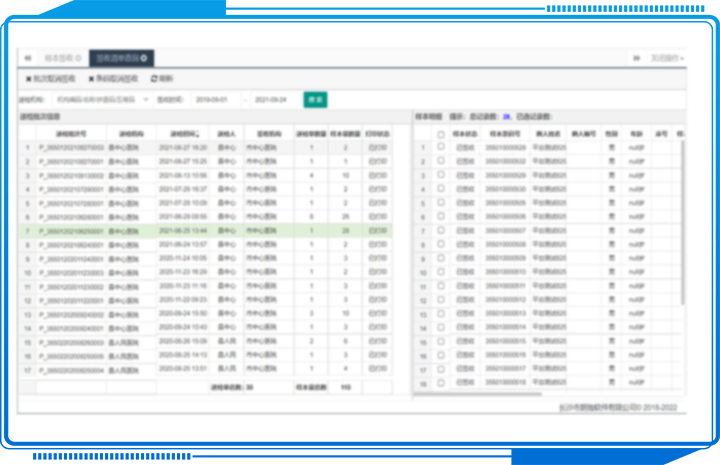
Task: Close the first tab via its close icon
Action: 80,58
